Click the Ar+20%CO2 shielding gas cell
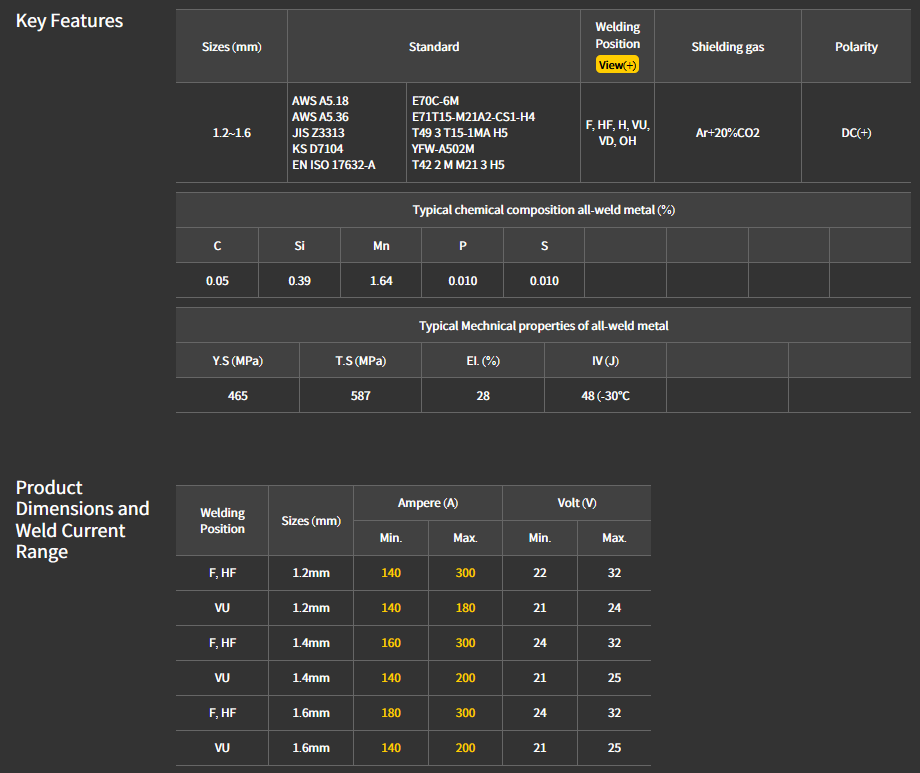The height and width of the screenshot is (773, 920). [x=727, y=133]
